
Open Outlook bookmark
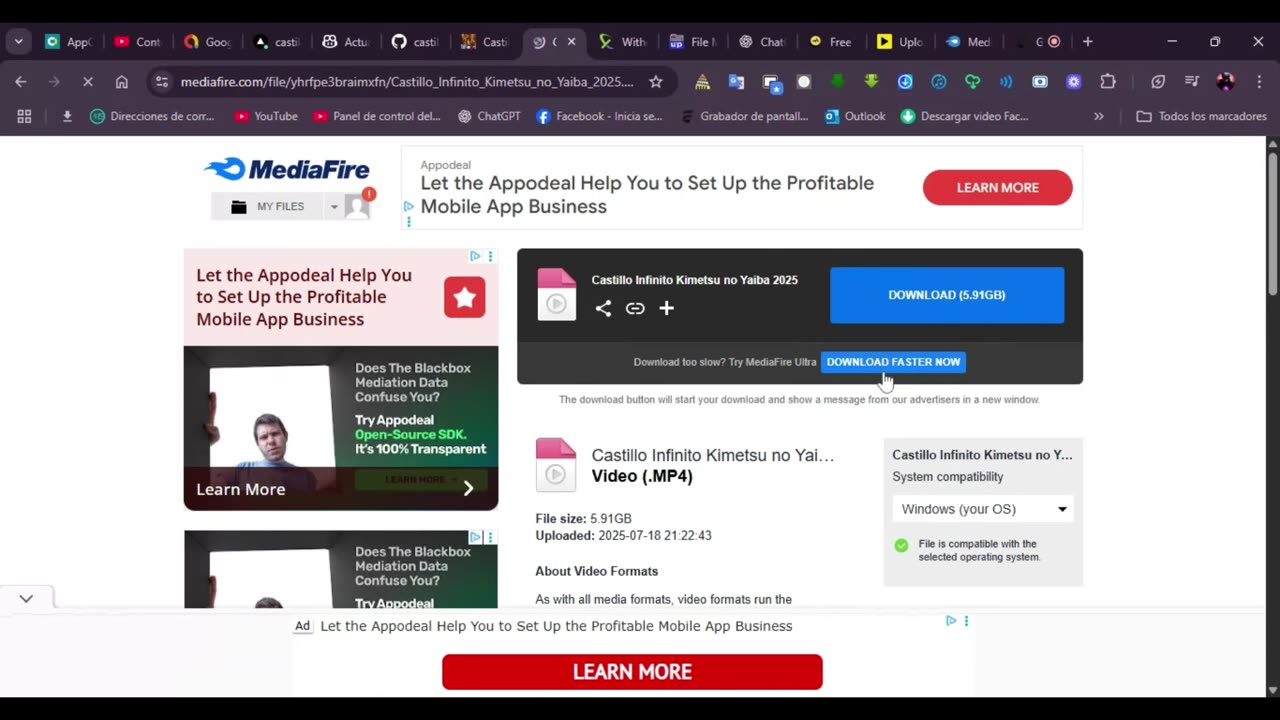coord(855,116)
